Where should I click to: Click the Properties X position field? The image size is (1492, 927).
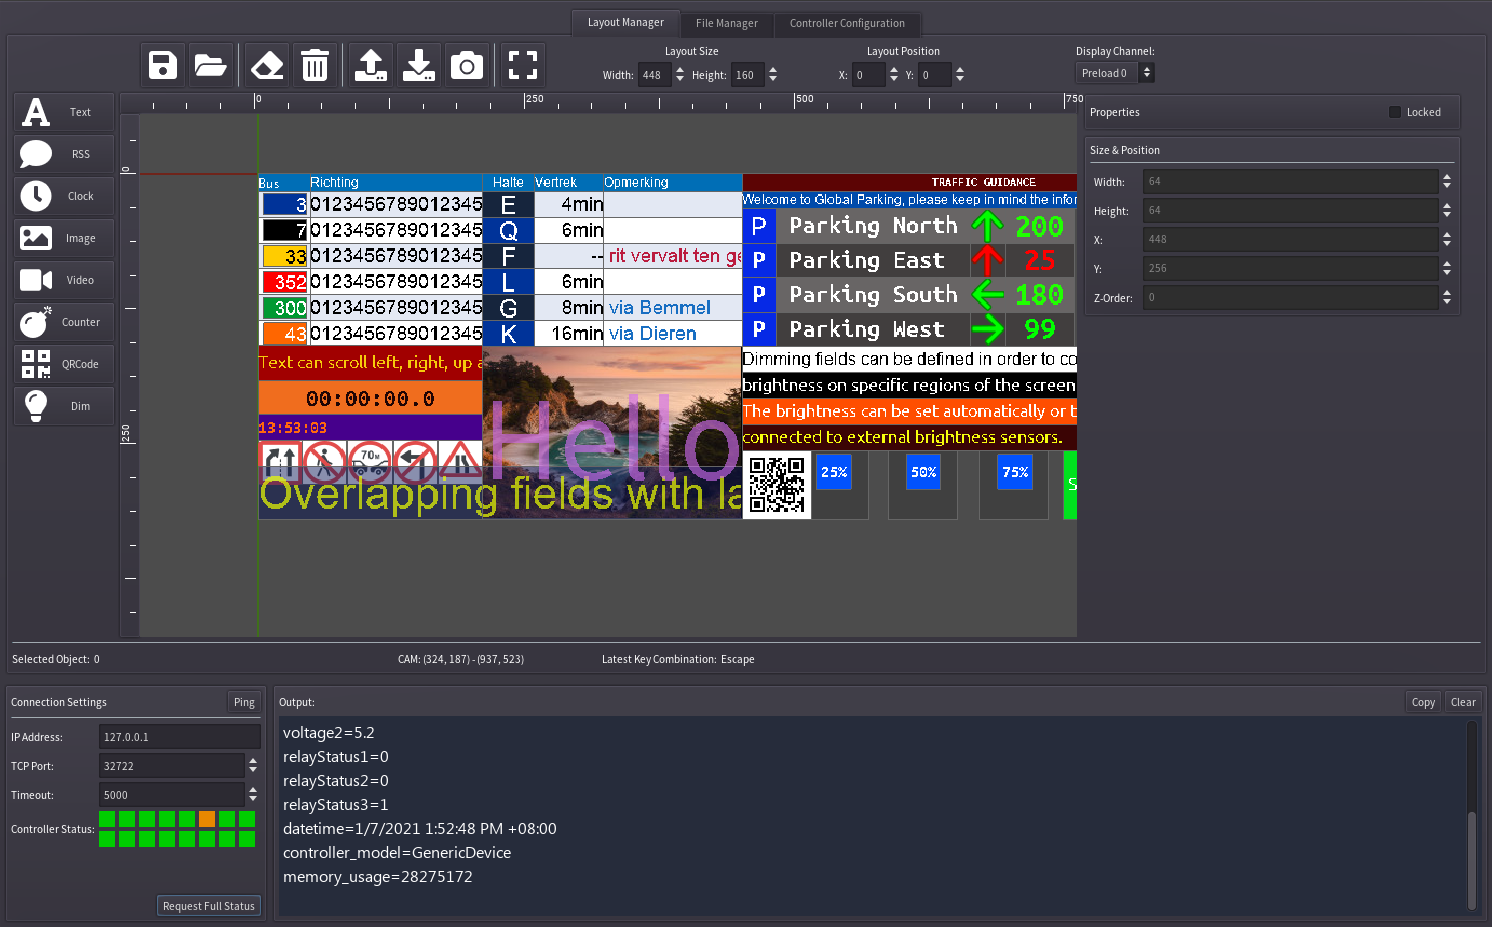pyautogui.click(x=1290, y=239)
